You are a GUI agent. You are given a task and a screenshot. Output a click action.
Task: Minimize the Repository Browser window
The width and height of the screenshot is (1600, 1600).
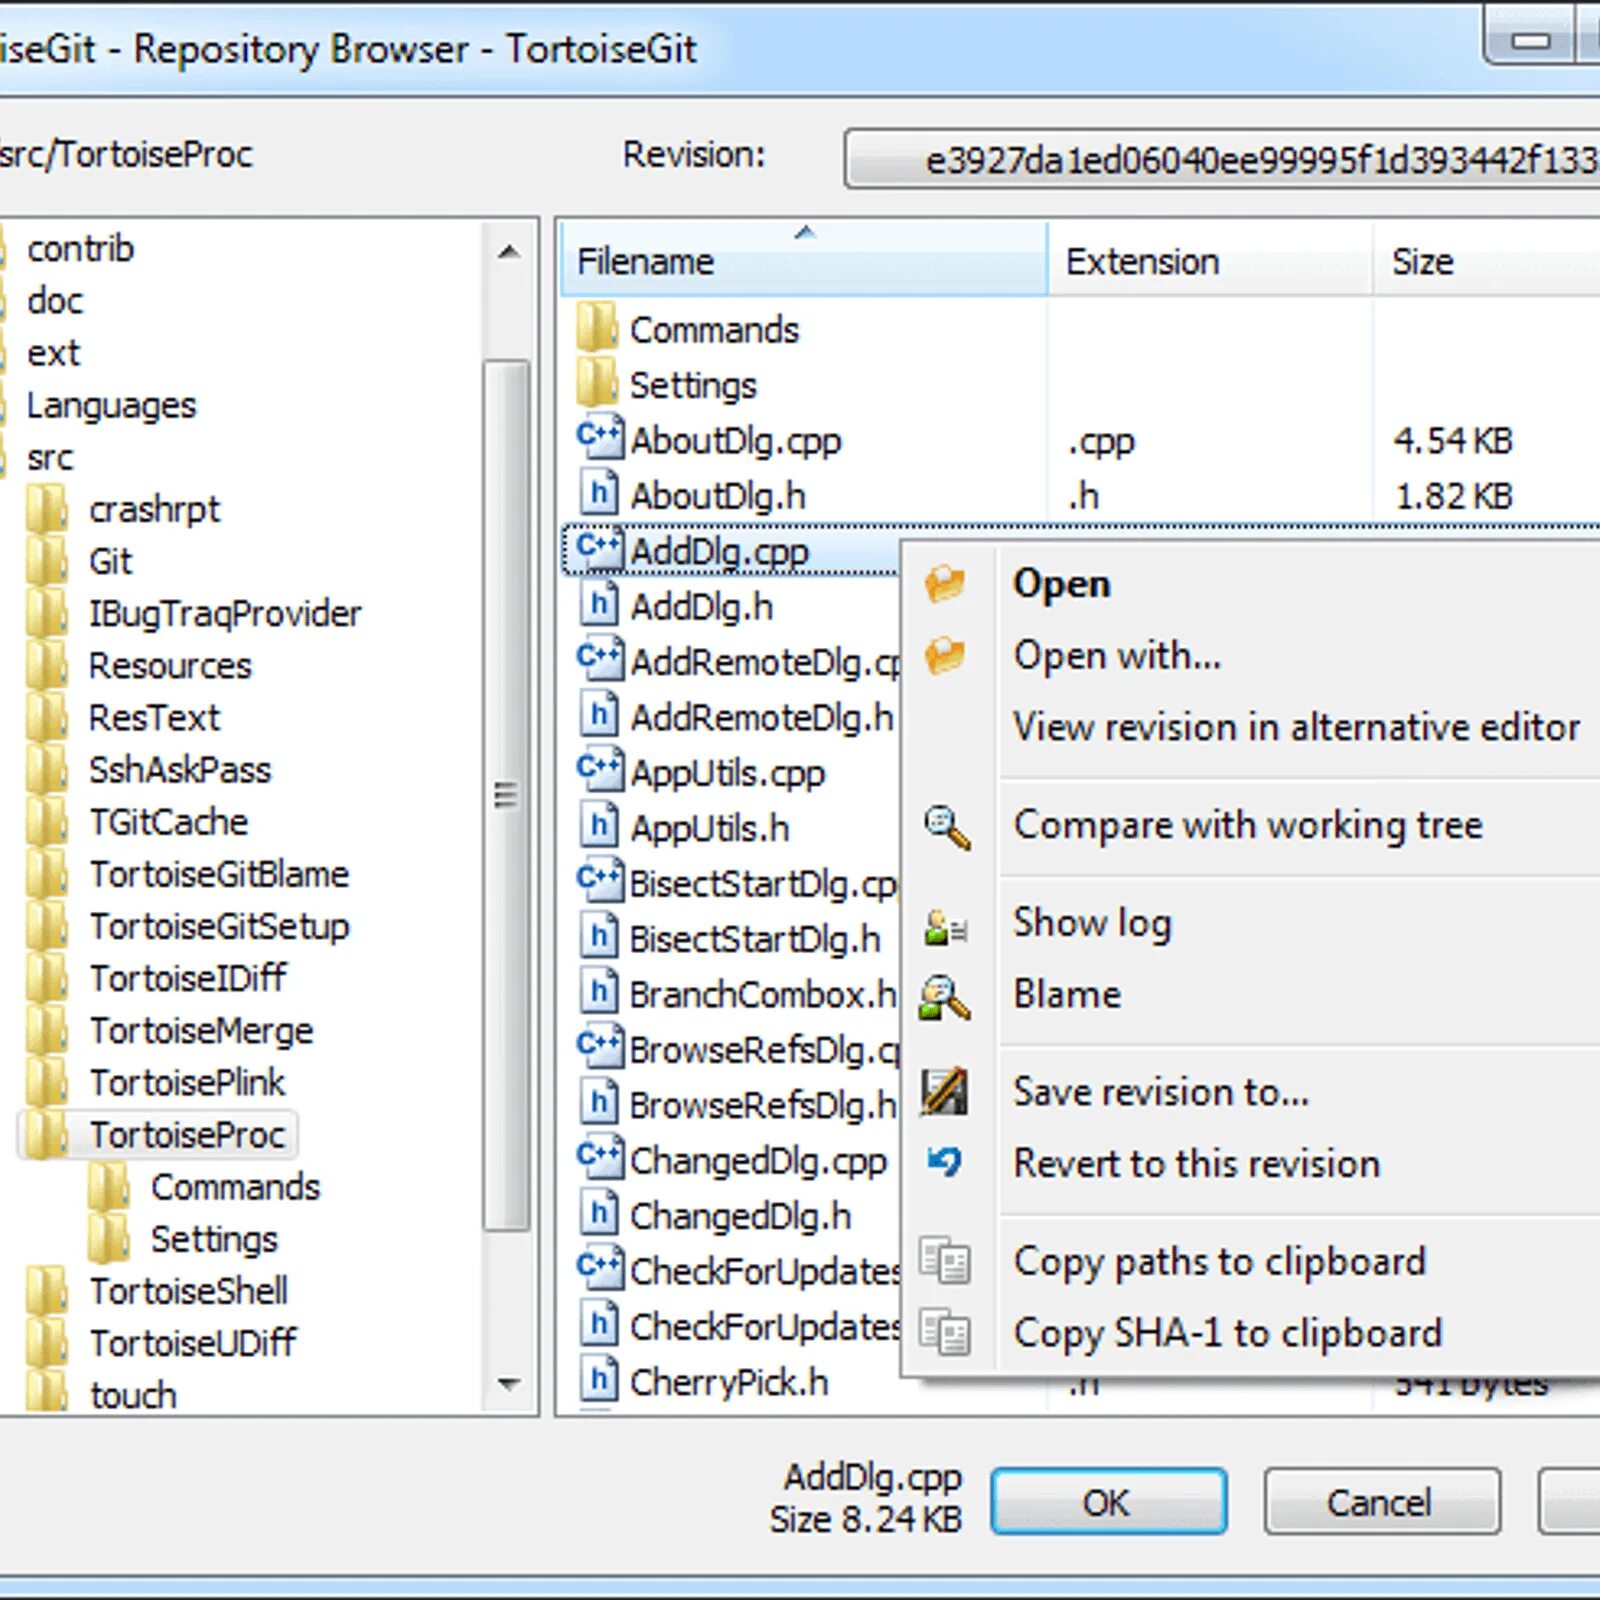1531,40
